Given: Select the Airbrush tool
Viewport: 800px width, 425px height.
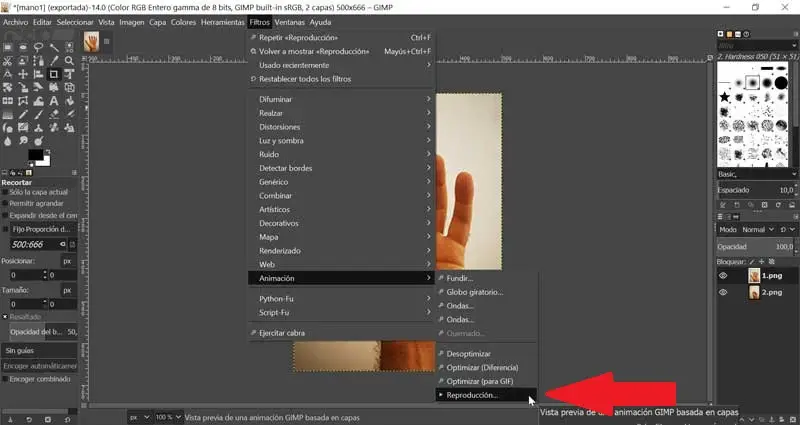Looking at the screenshot, I should (x=69, y=115).
